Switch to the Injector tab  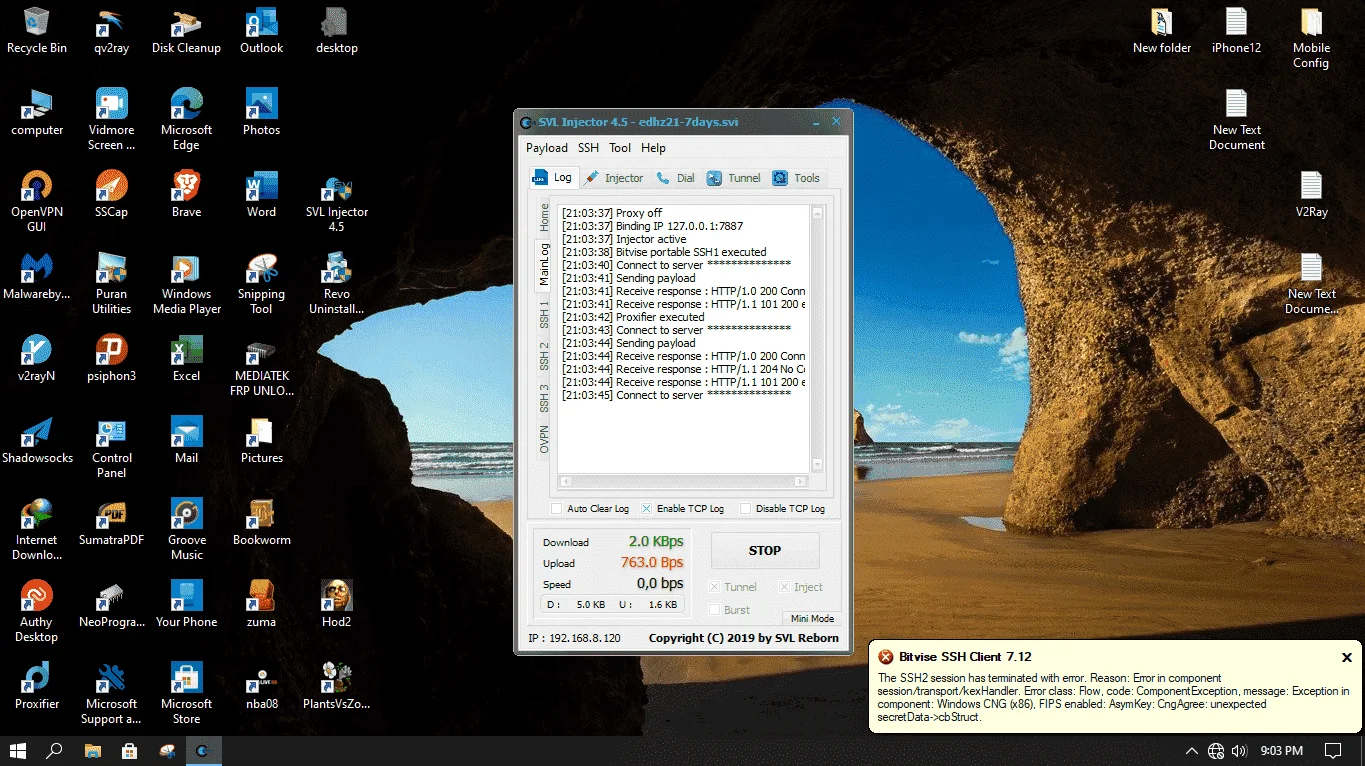pyautogui.click(x=614, y=178)
